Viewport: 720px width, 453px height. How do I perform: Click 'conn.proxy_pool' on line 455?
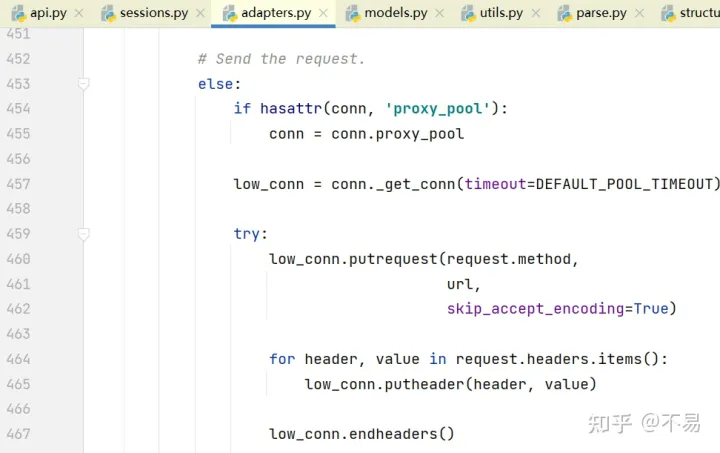pyautogui.click(x=398, y=134)
